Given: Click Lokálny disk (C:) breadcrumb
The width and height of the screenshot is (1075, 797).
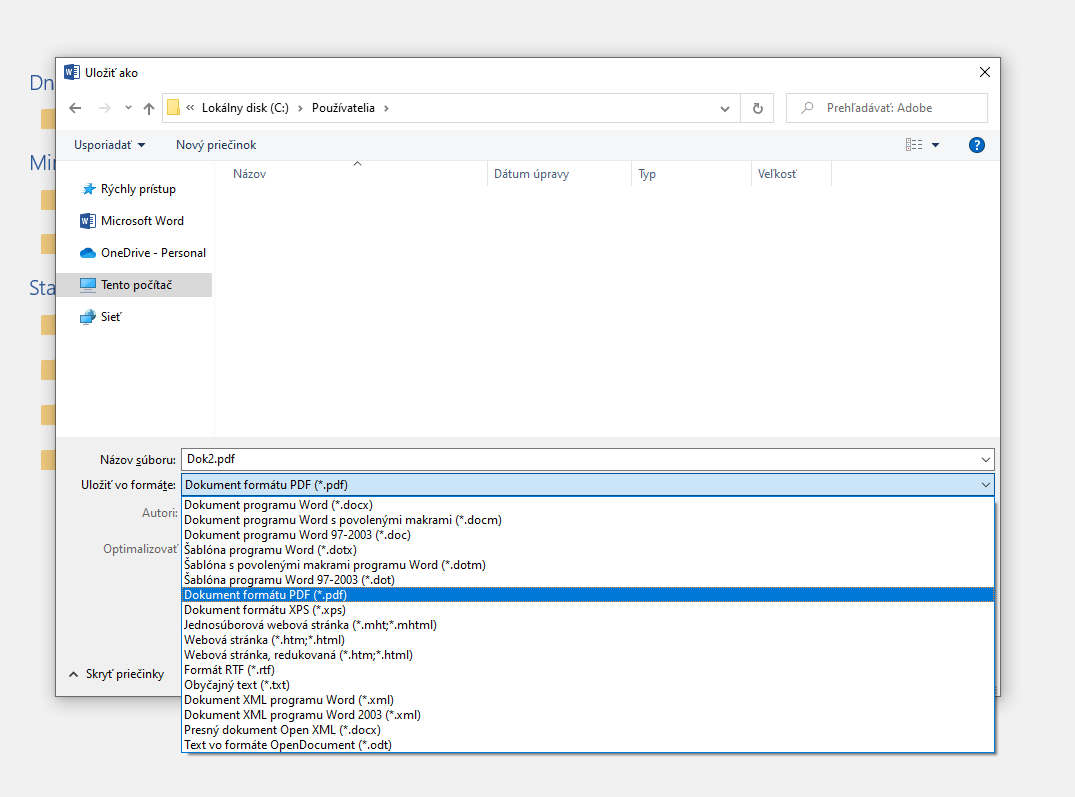Looking at the screenshot, I should 245,108.
